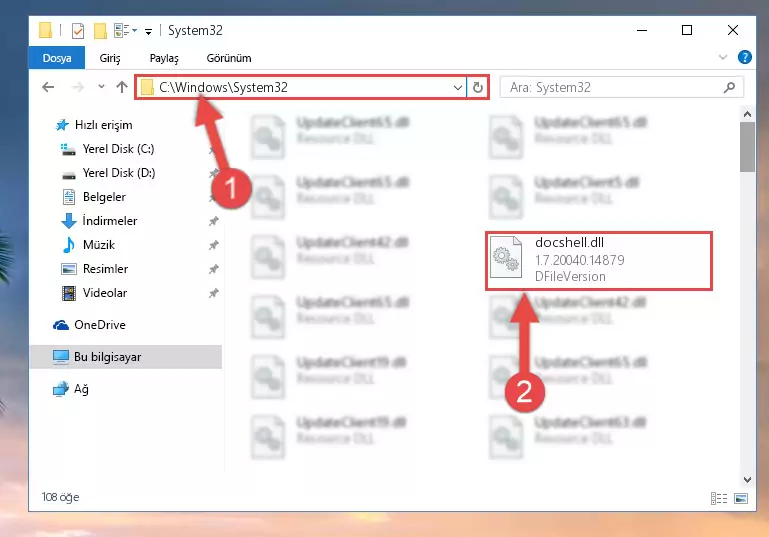The image size is (769, 537).
Task: Open the Belgeler folder in sidebar
Action: pos(104,197)
